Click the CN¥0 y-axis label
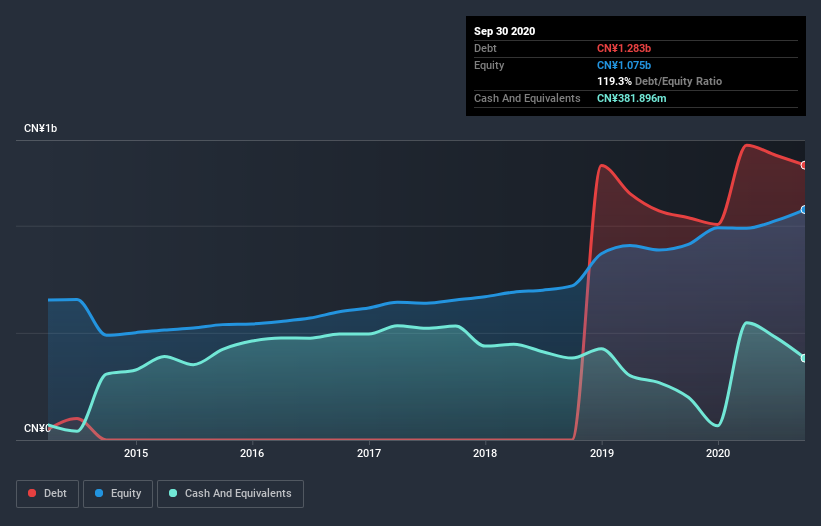This screenshot has height=526, width=821. click(37, 428)
